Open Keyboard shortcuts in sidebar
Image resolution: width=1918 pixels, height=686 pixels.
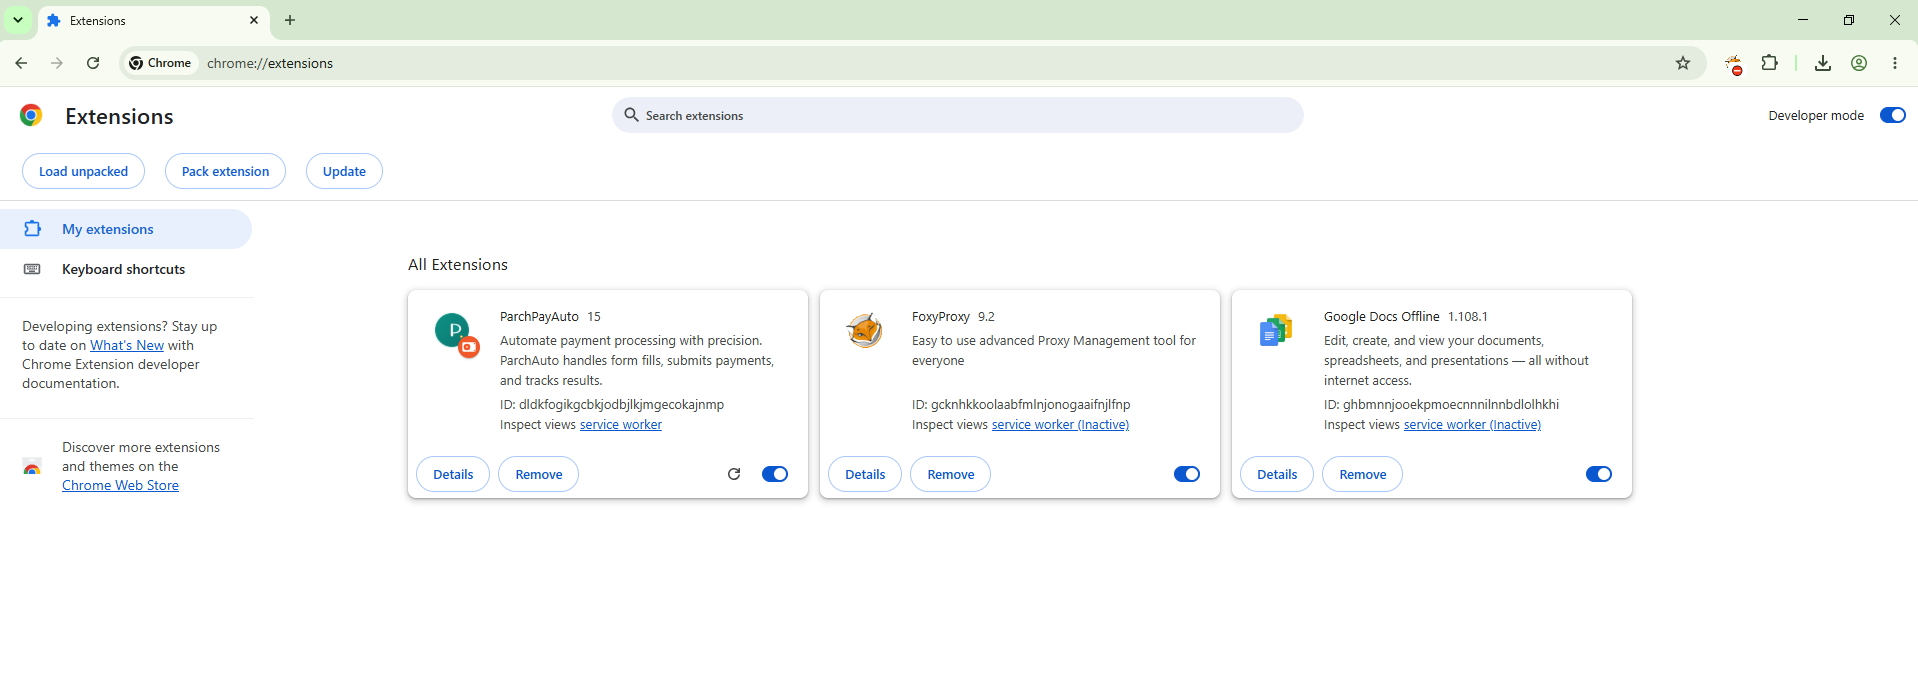[x=126, y=269]
